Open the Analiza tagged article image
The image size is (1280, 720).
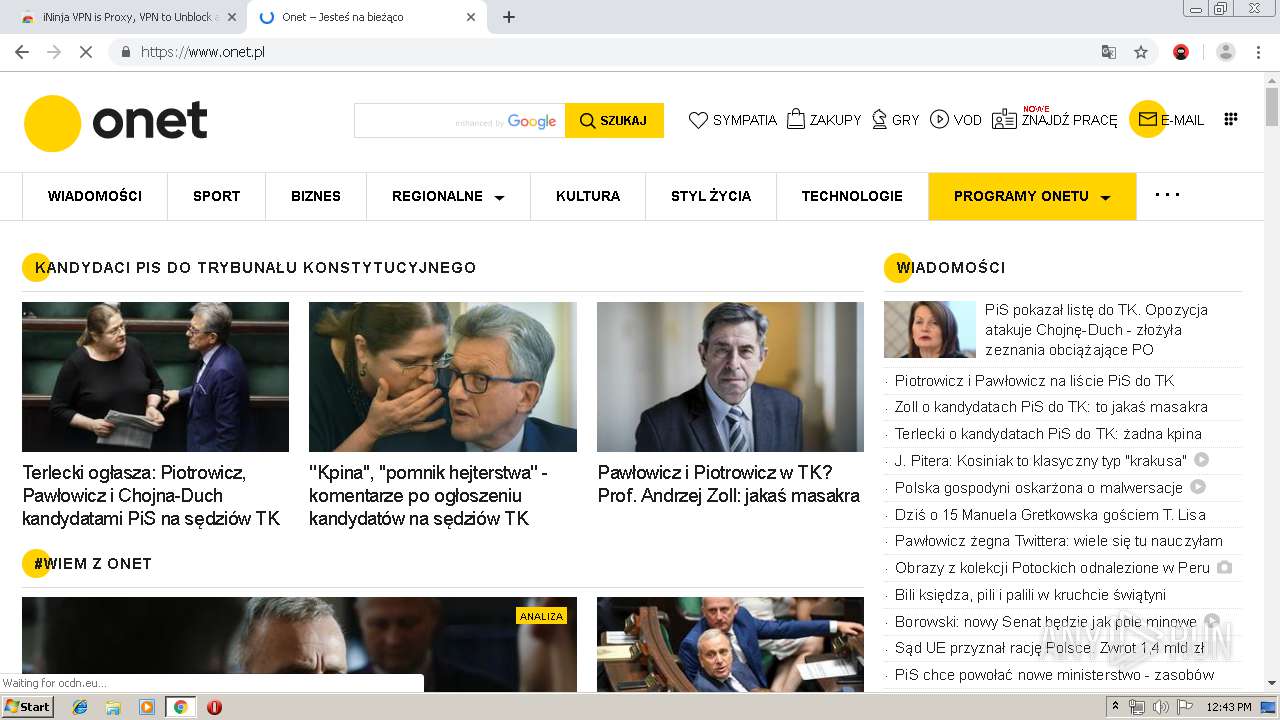pyautogui.click(x=299, y=645)
